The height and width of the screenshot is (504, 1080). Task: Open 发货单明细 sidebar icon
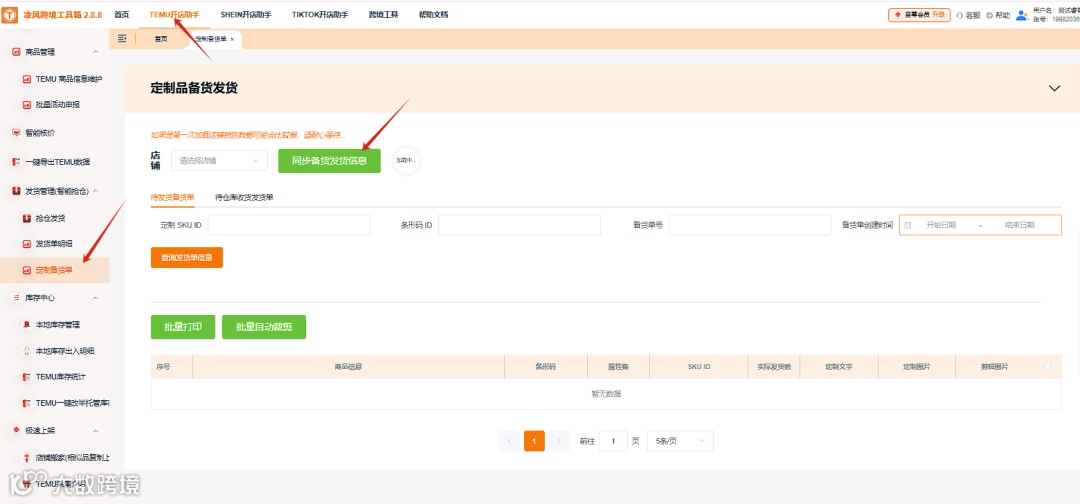coord(27,244)
